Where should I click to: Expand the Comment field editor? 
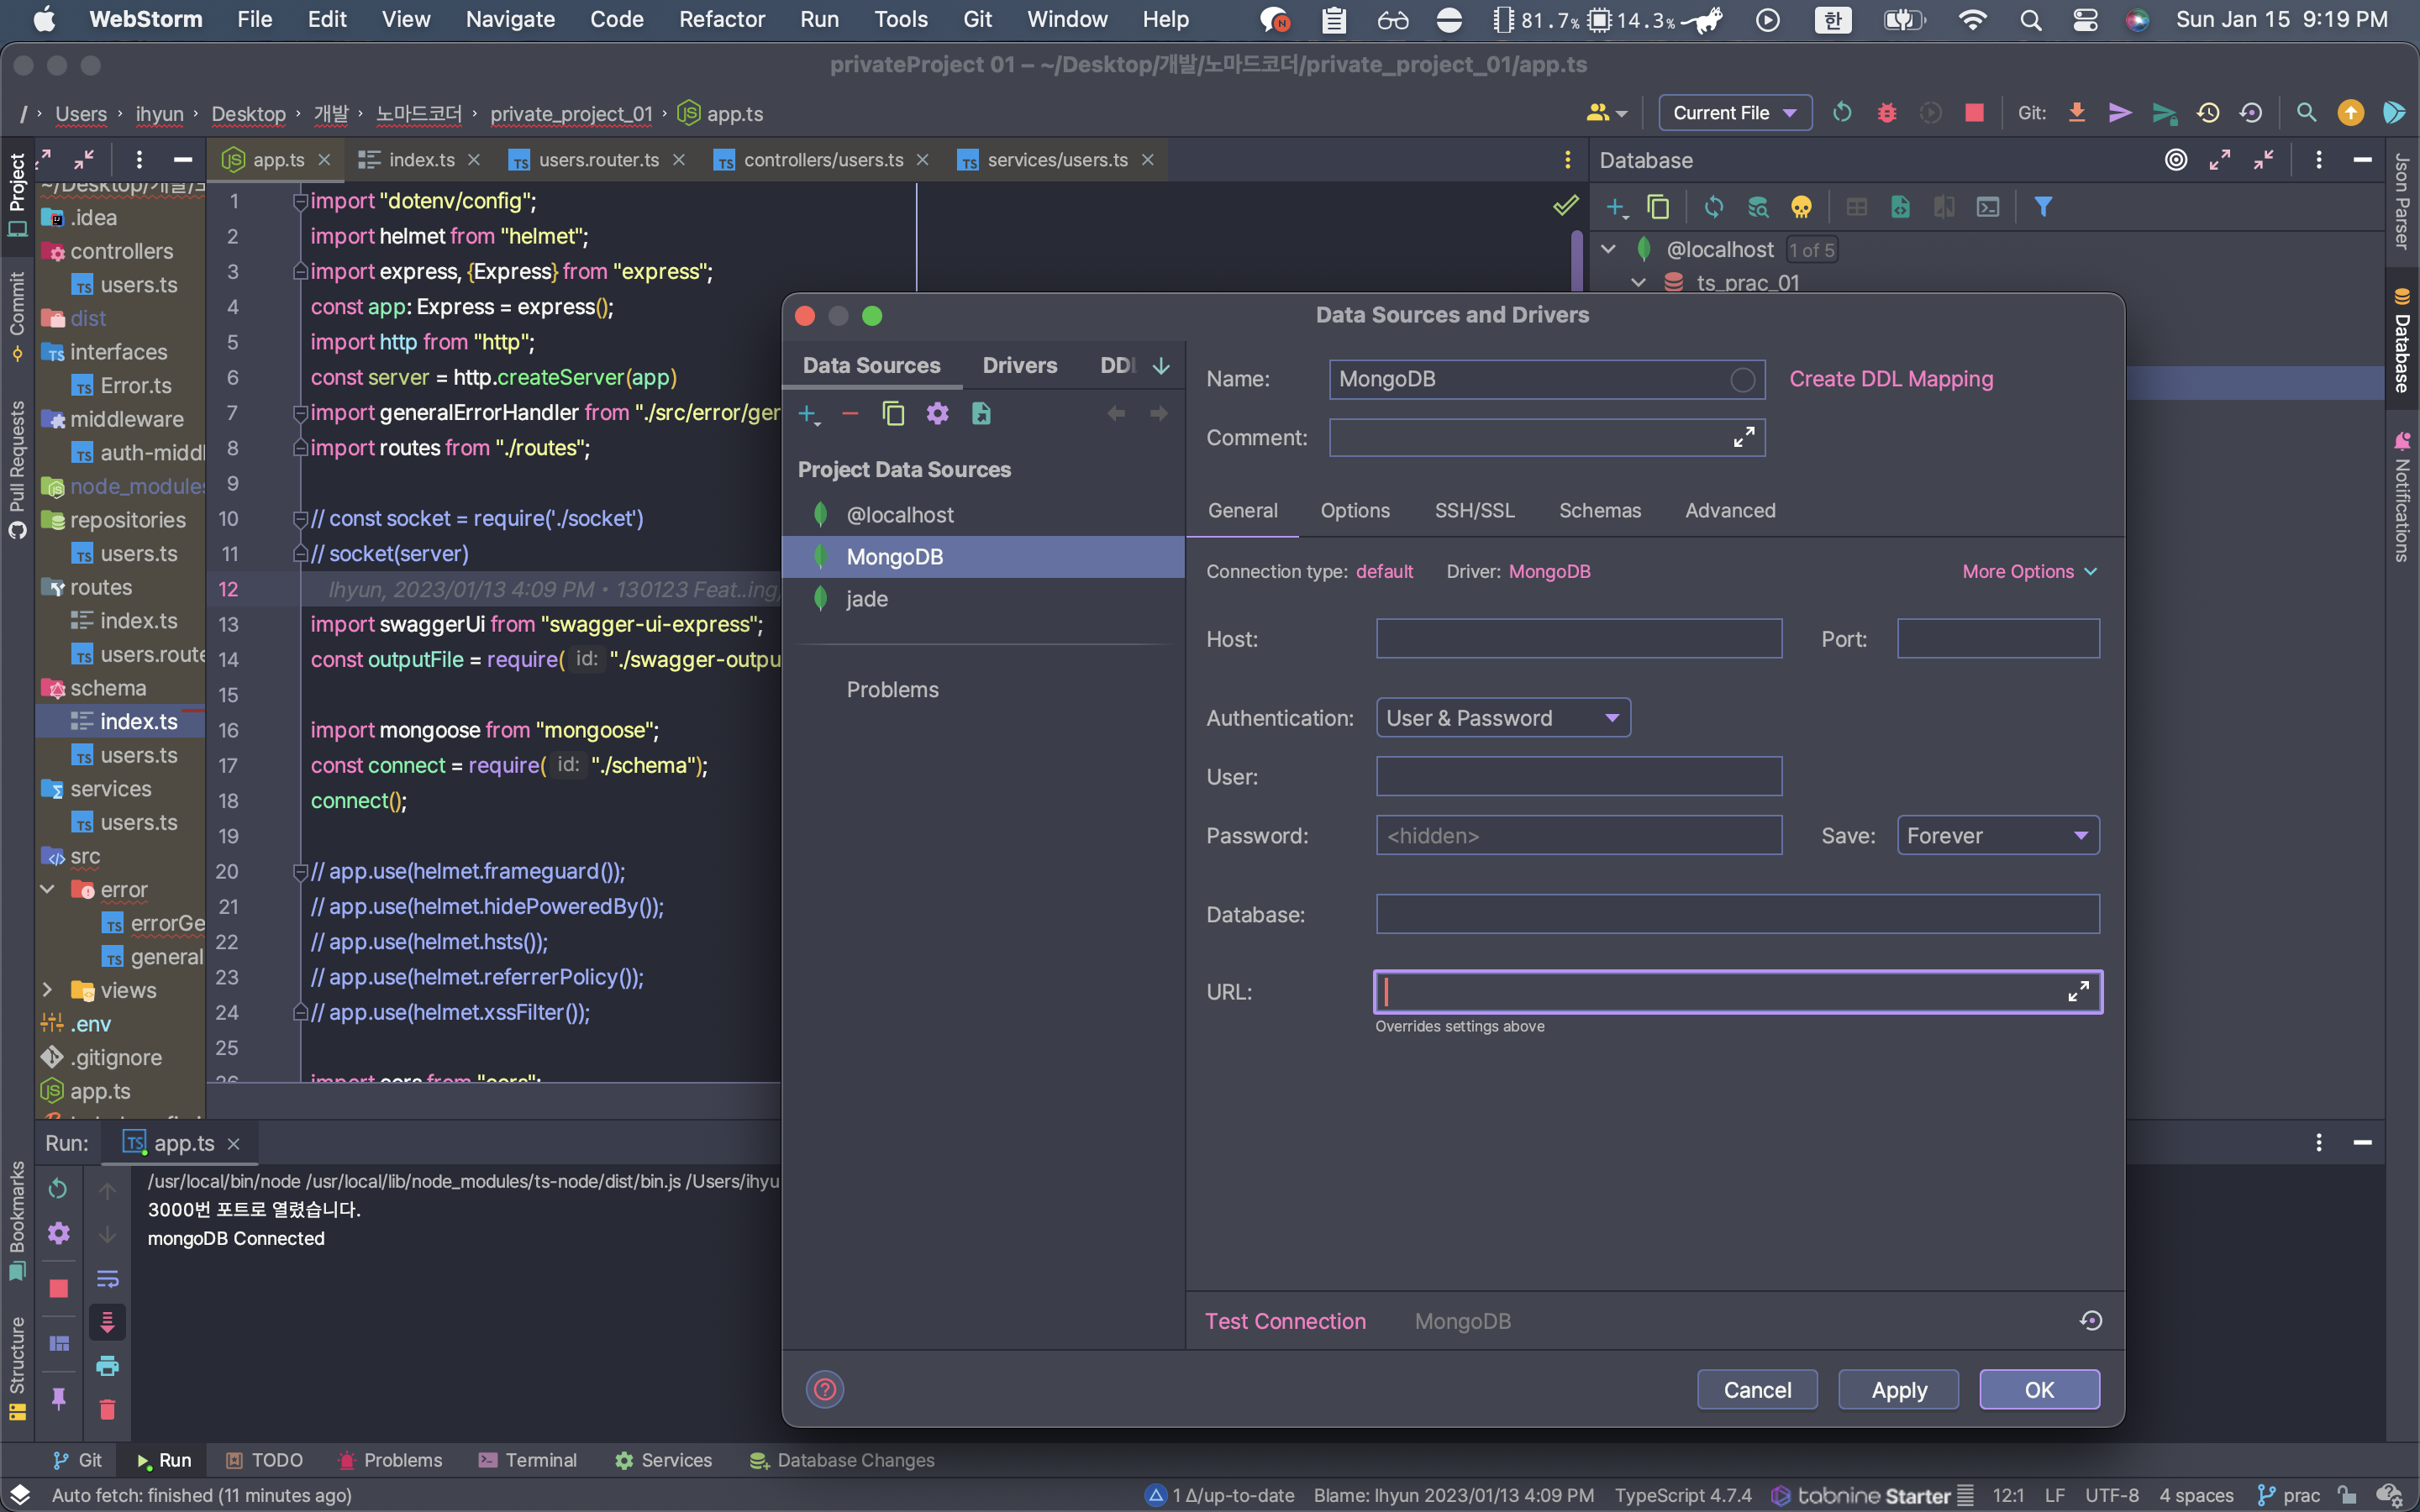pyautogui.click(x=1743, y=438)
